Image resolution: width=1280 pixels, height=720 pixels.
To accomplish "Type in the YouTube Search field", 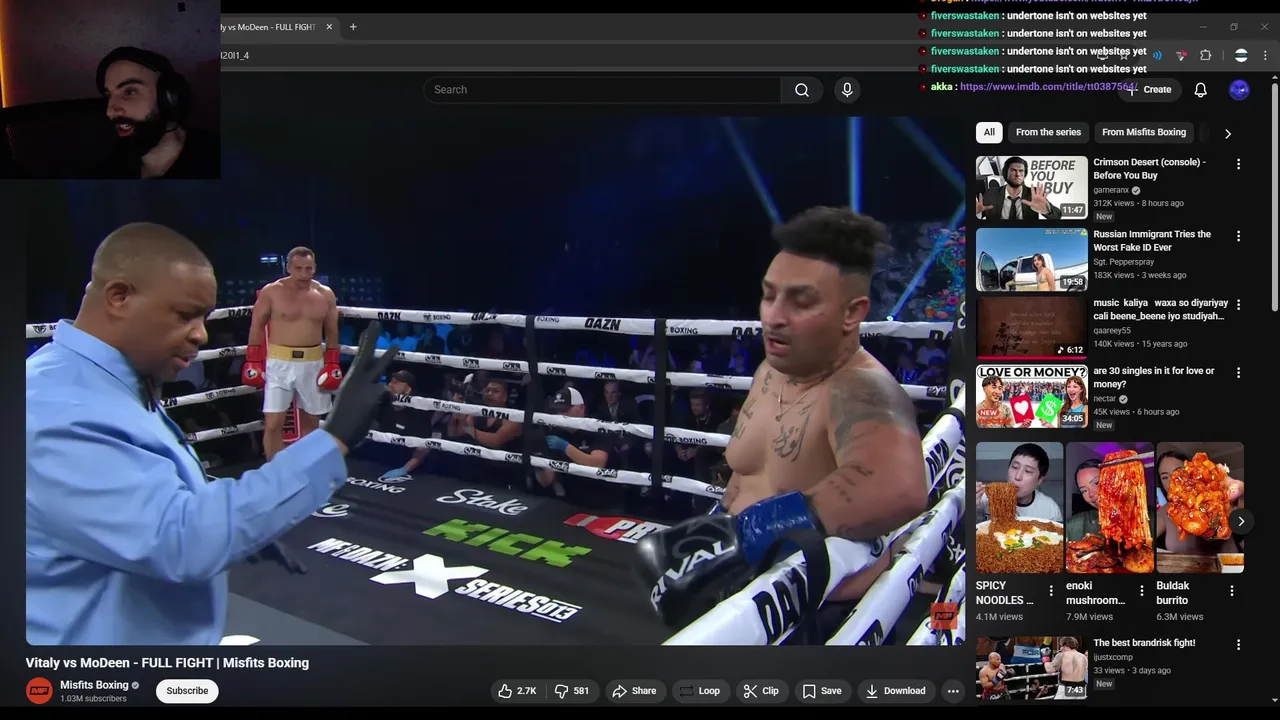I will pyautogui.click(x=602, y=90).
